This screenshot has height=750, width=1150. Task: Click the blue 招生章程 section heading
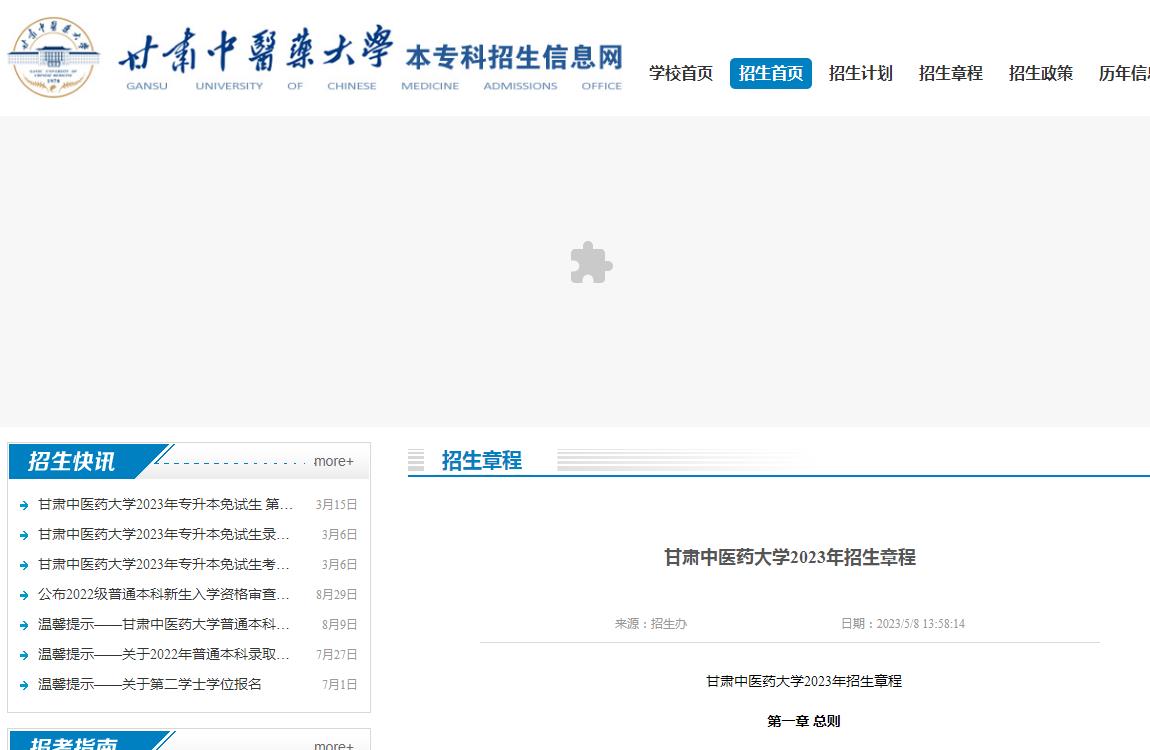(x=482, y=460)
